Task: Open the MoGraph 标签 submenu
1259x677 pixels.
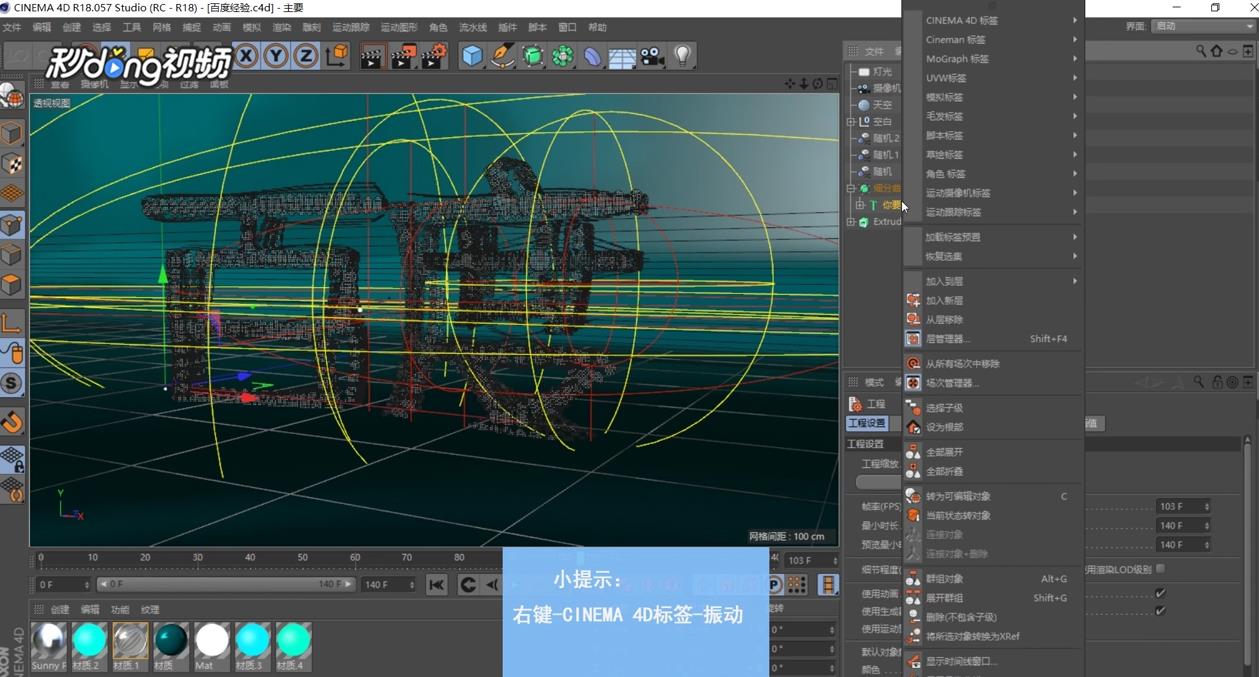Action: click(994, 59)
